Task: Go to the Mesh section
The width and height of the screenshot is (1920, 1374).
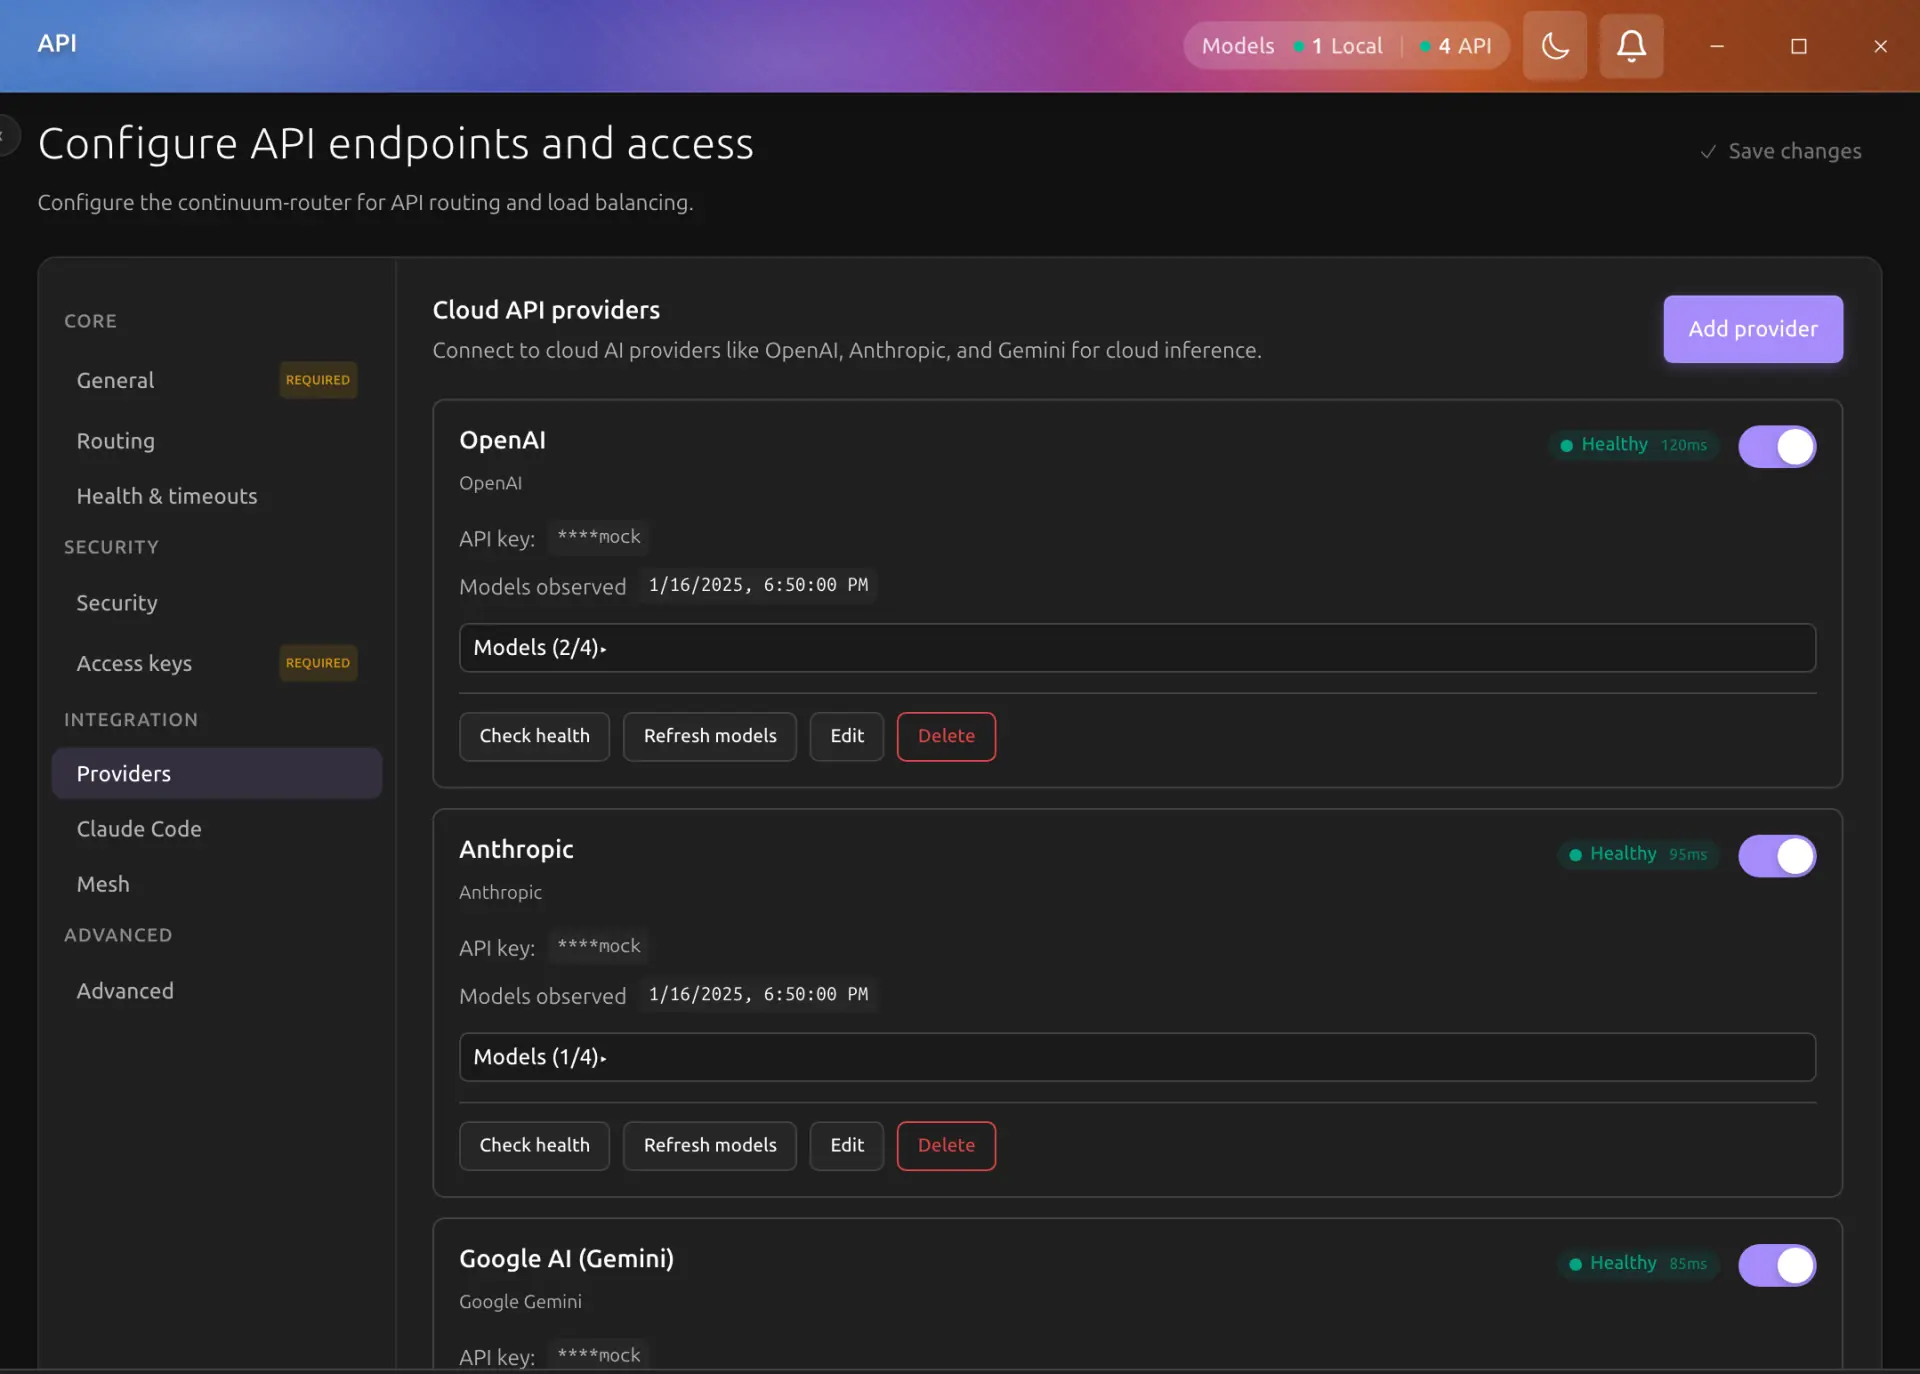Action: click(x=216, y=884)
